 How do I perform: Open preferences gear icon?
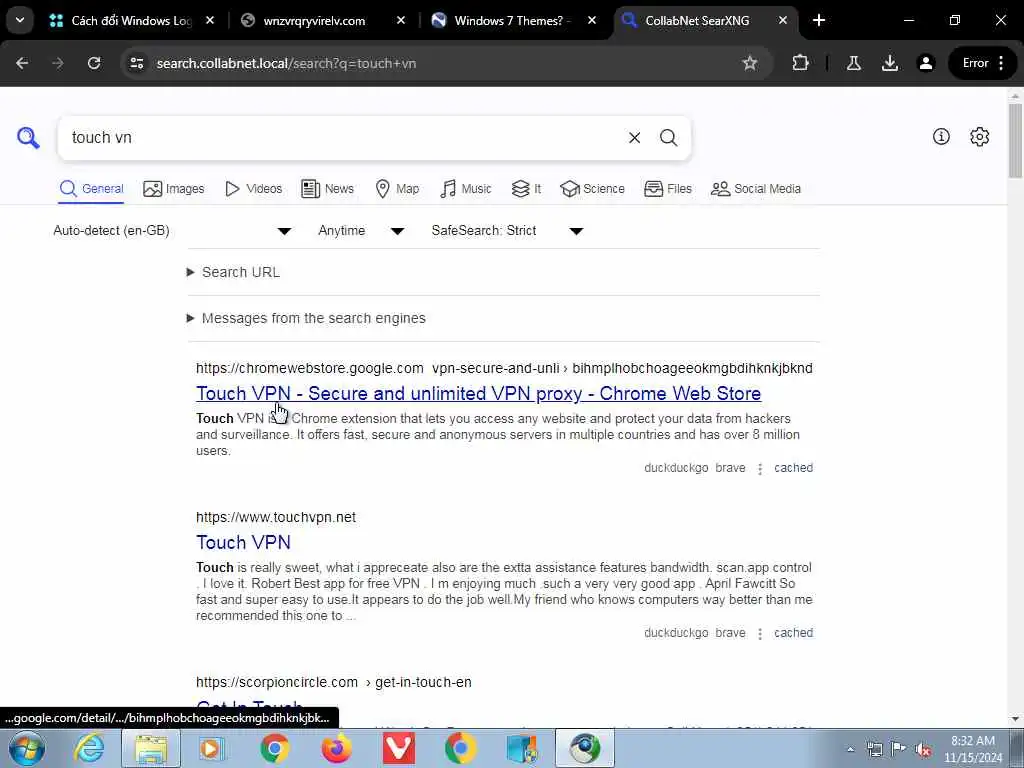[979, 136]
